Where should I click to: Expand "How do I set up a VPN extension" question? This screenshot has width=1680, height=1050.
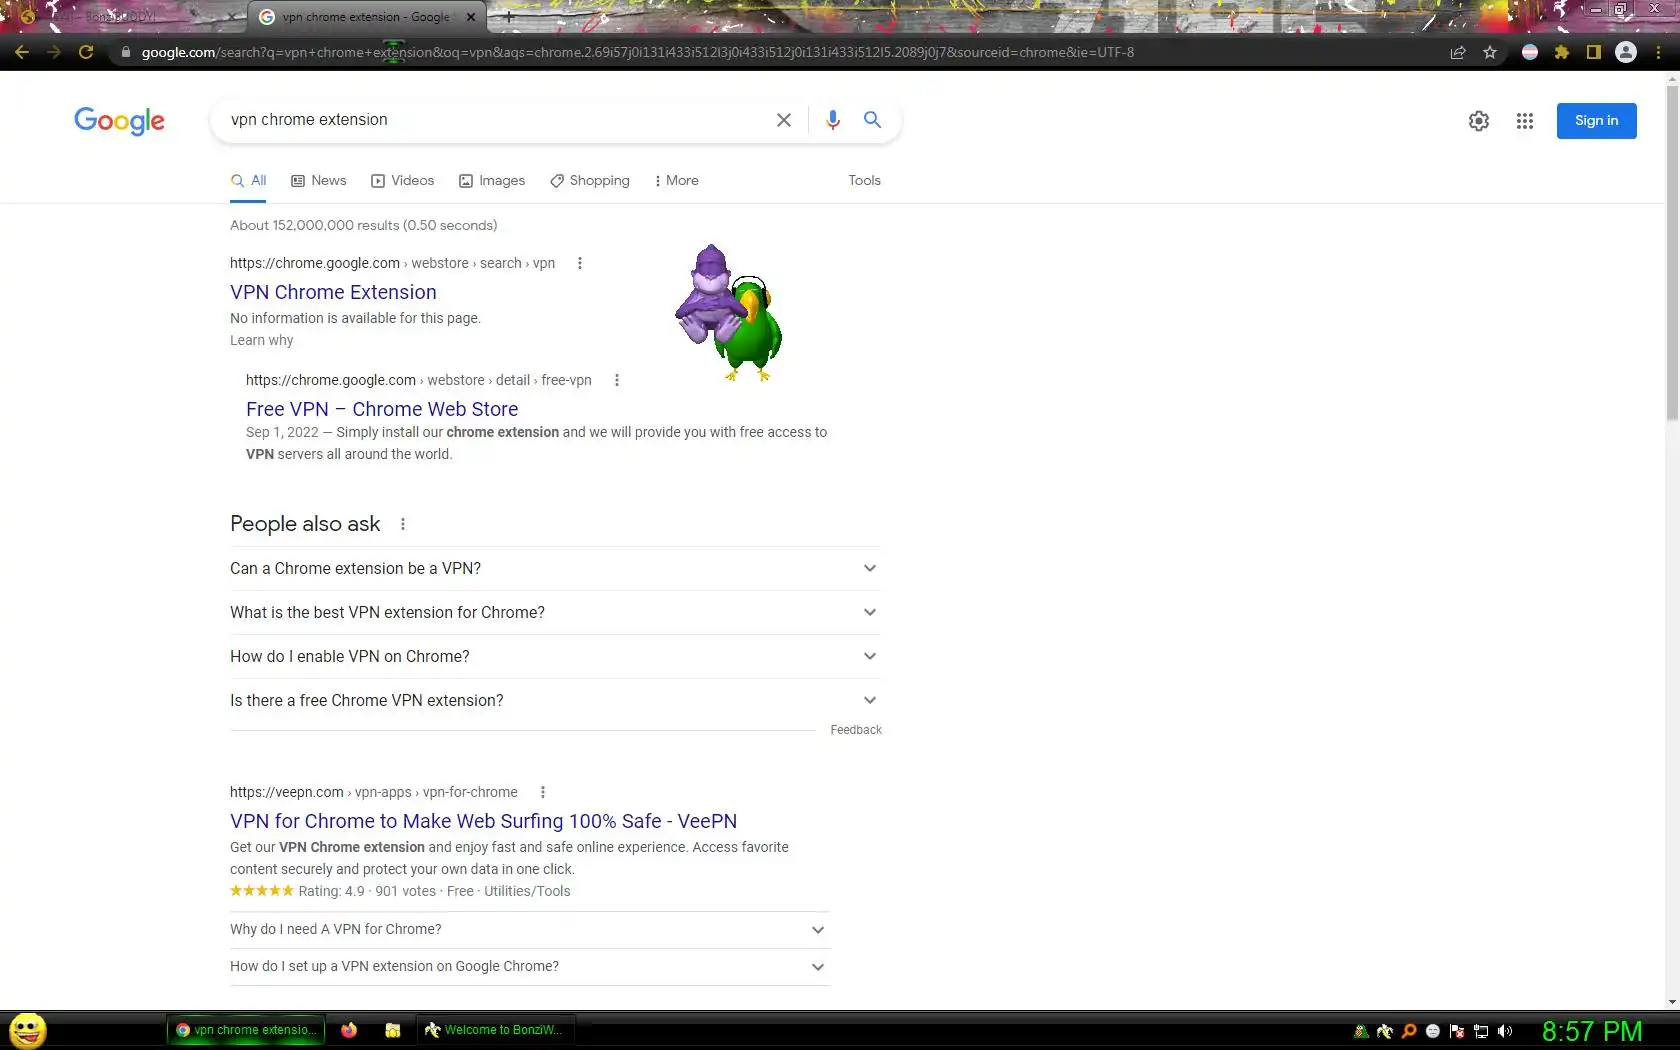tap(530, 967)
